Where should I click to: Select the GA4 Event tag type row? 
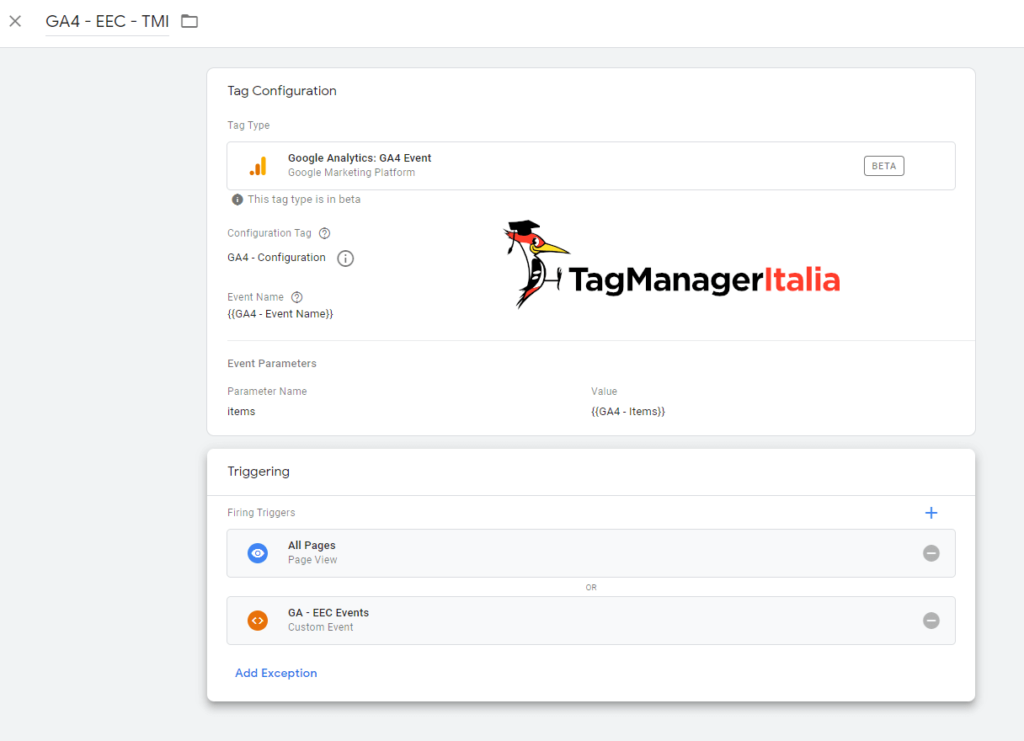tap(591, 166)
